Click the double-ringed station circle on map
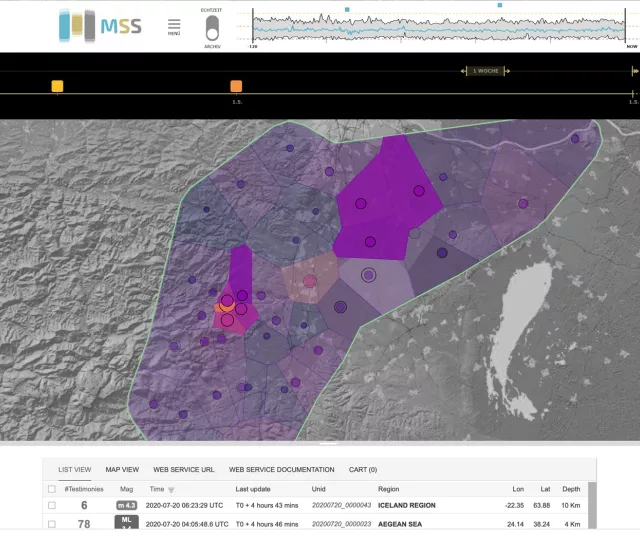640x555 pixels. coord(369,274)
